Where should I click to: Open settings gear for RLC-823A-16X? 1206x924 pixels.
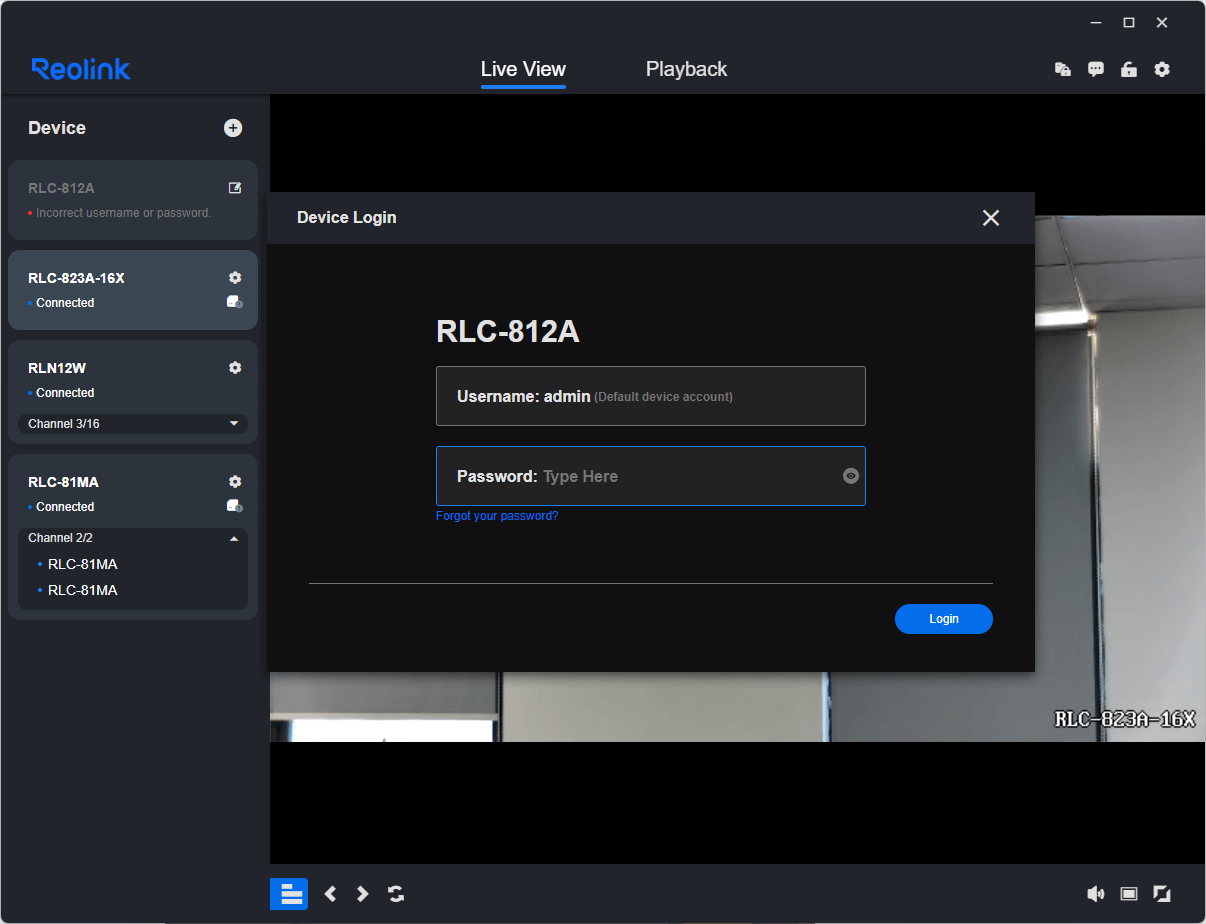pos(235,278)
